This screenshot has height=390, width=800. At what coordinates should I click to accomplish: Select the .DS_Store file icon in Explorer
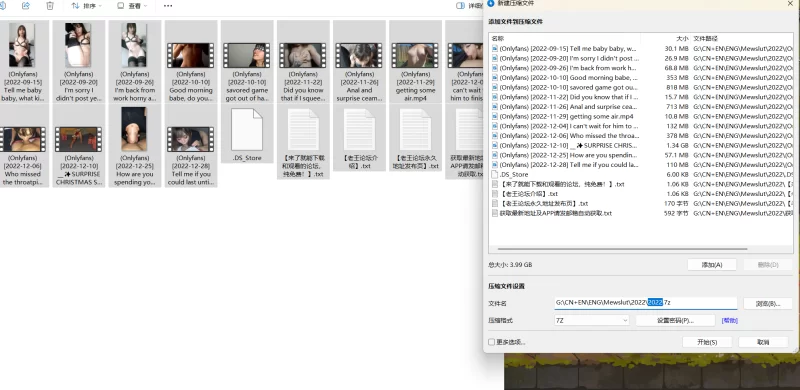coord(247,130)
